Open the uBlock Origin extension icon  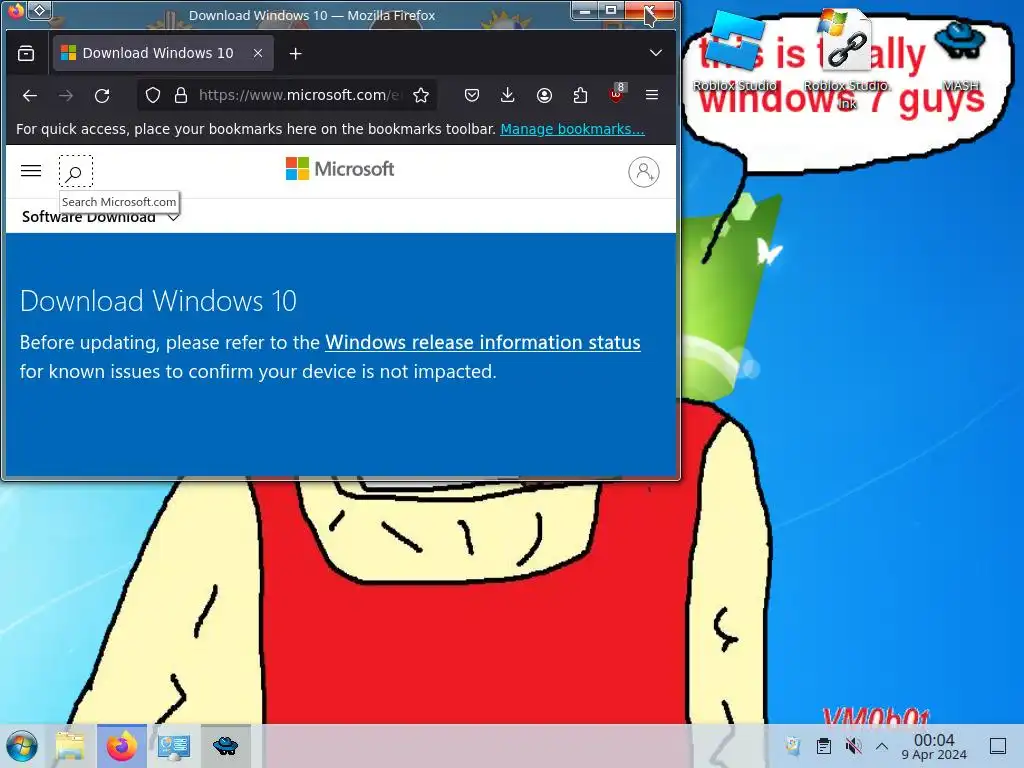[616, 95]
